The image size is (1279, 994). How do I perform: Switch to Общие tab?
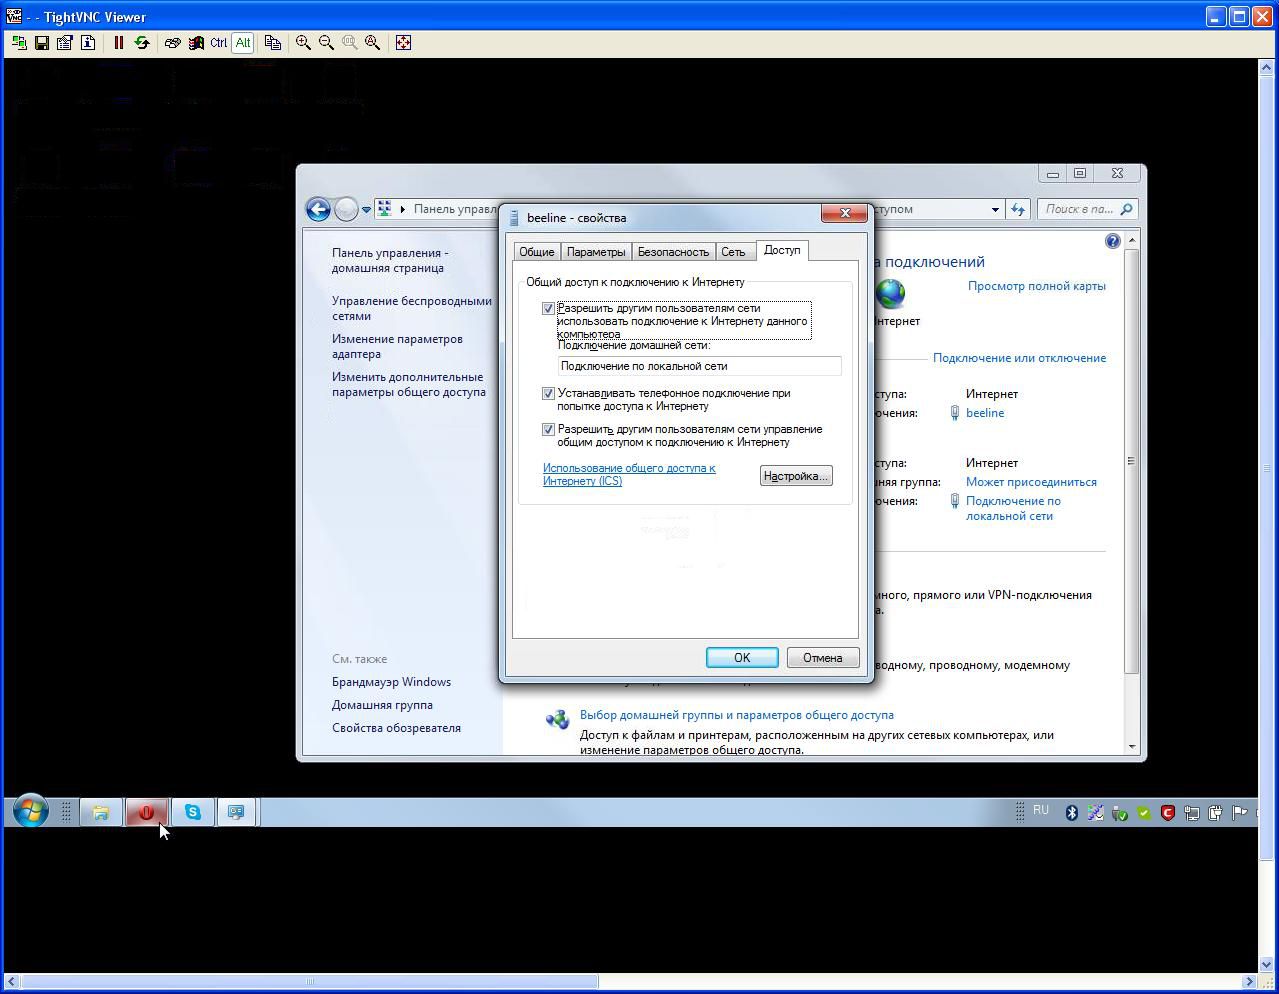click(537, 252)
